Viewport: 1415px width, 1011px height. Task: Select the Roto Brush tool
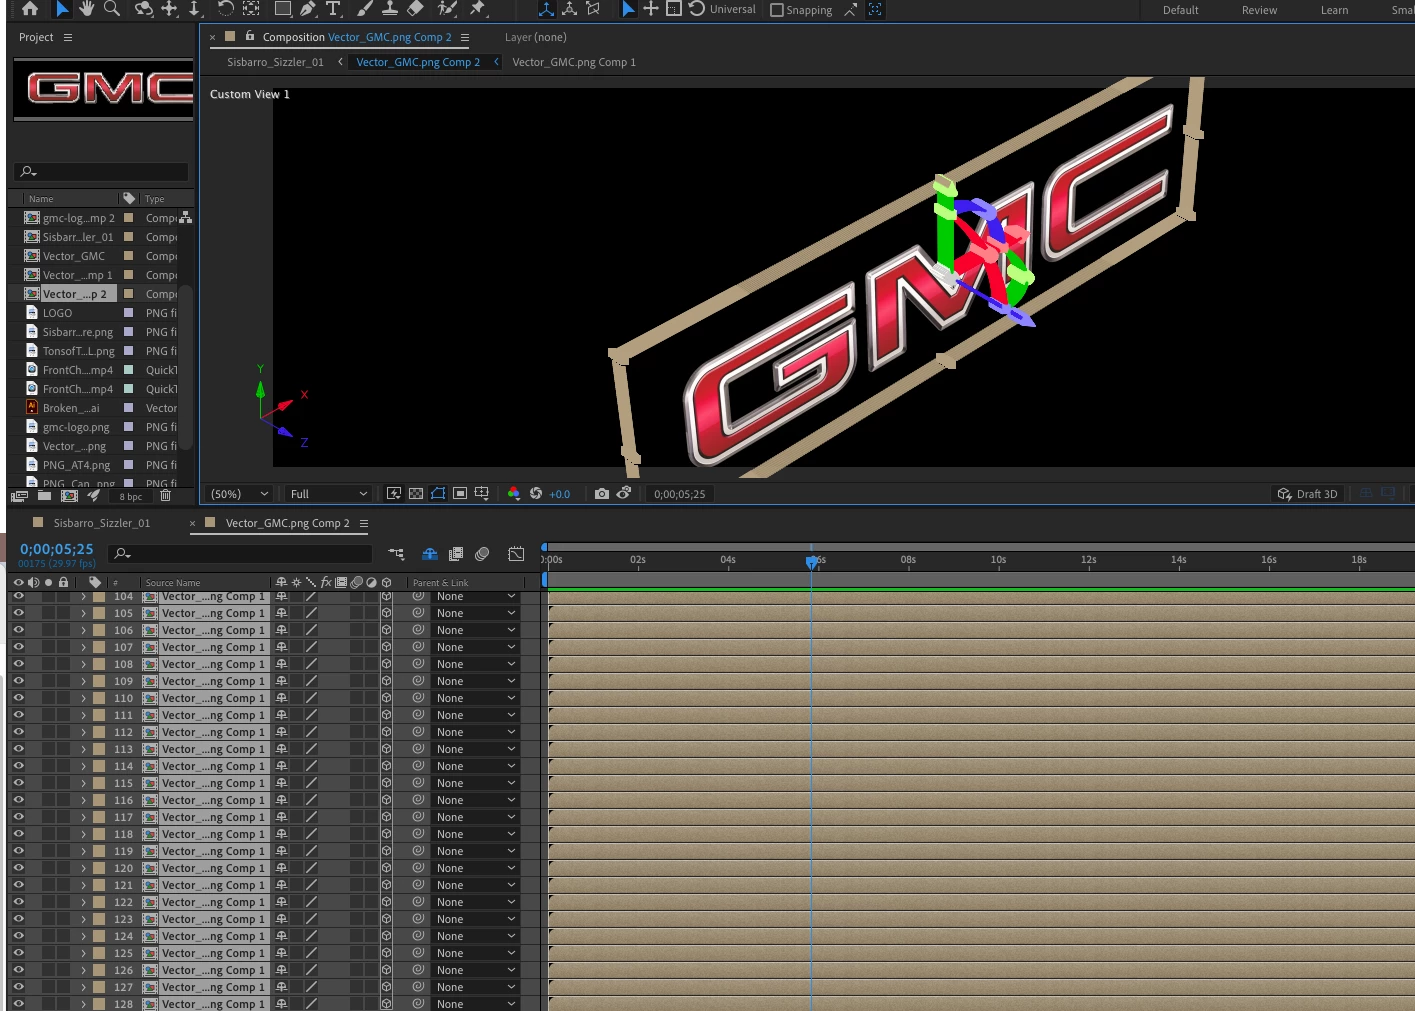point(447,9)
